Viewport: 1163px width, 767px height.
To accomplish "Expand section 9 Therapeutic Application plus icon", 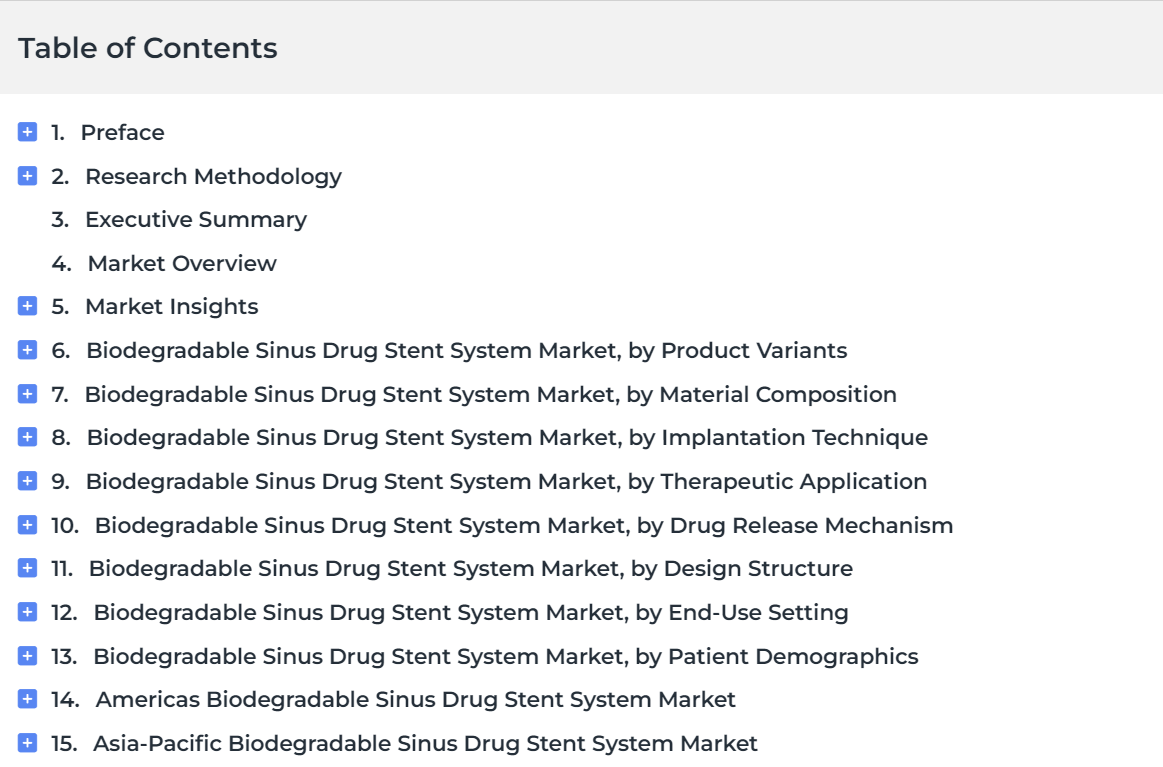I will click(28, 481).
